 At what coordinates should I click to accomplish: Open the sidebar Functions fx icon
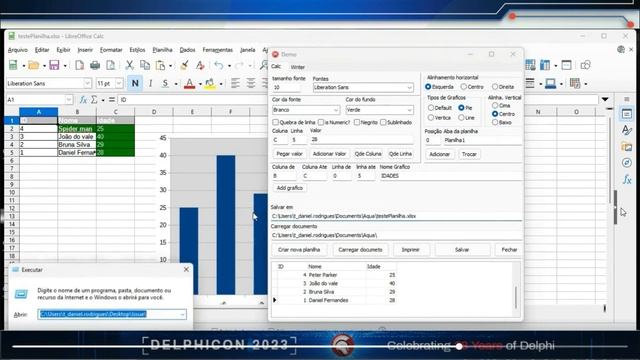coord(627,179)
